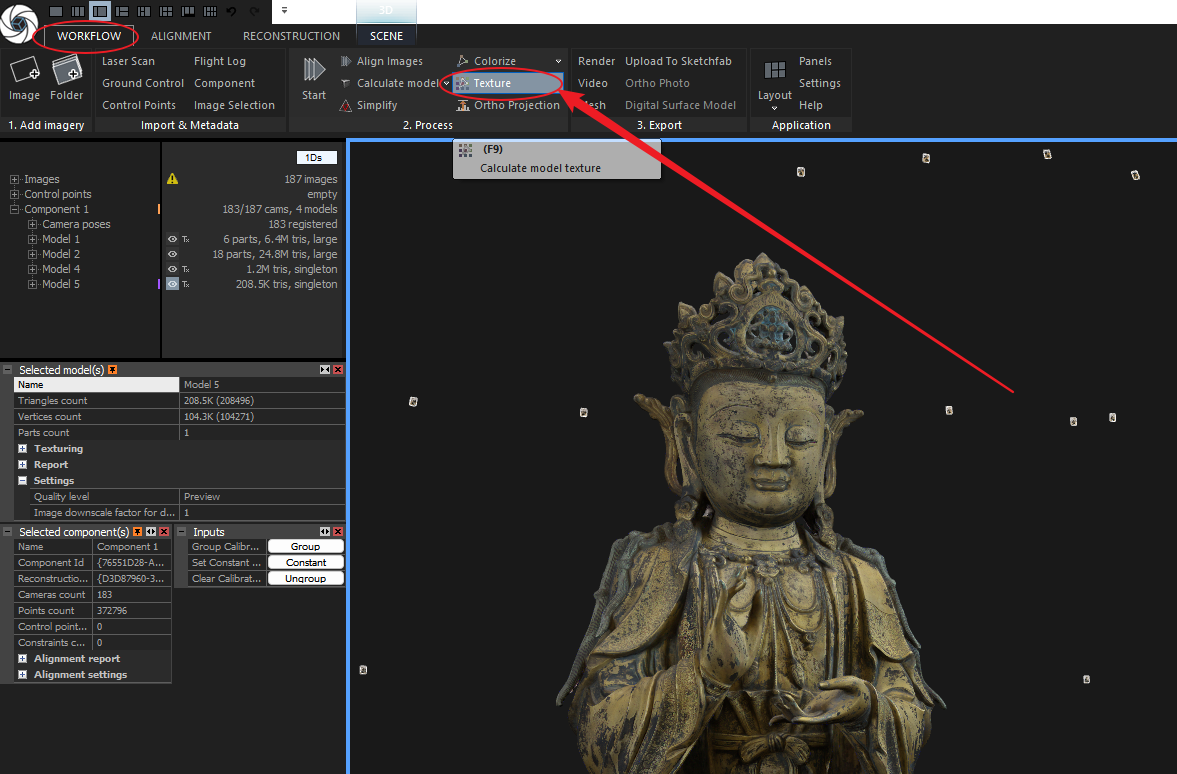1177x774 pixels.
Task: Expand the Images tree node
Action: (15, 179)
